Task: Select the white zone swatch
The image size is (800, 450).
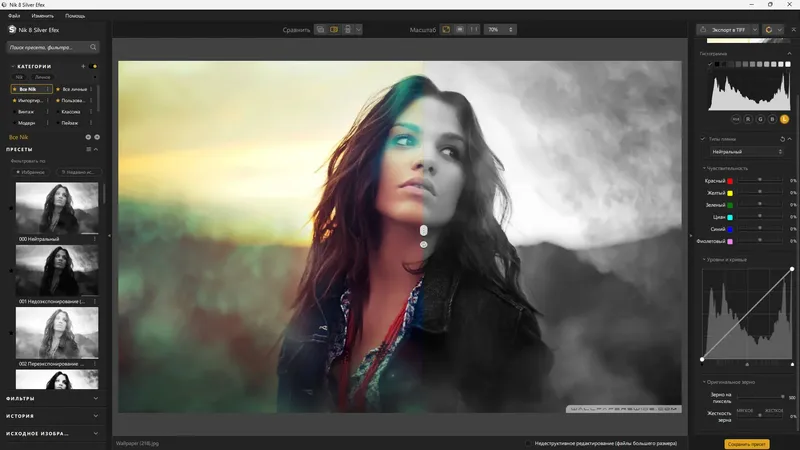Action: coord(788,64)
